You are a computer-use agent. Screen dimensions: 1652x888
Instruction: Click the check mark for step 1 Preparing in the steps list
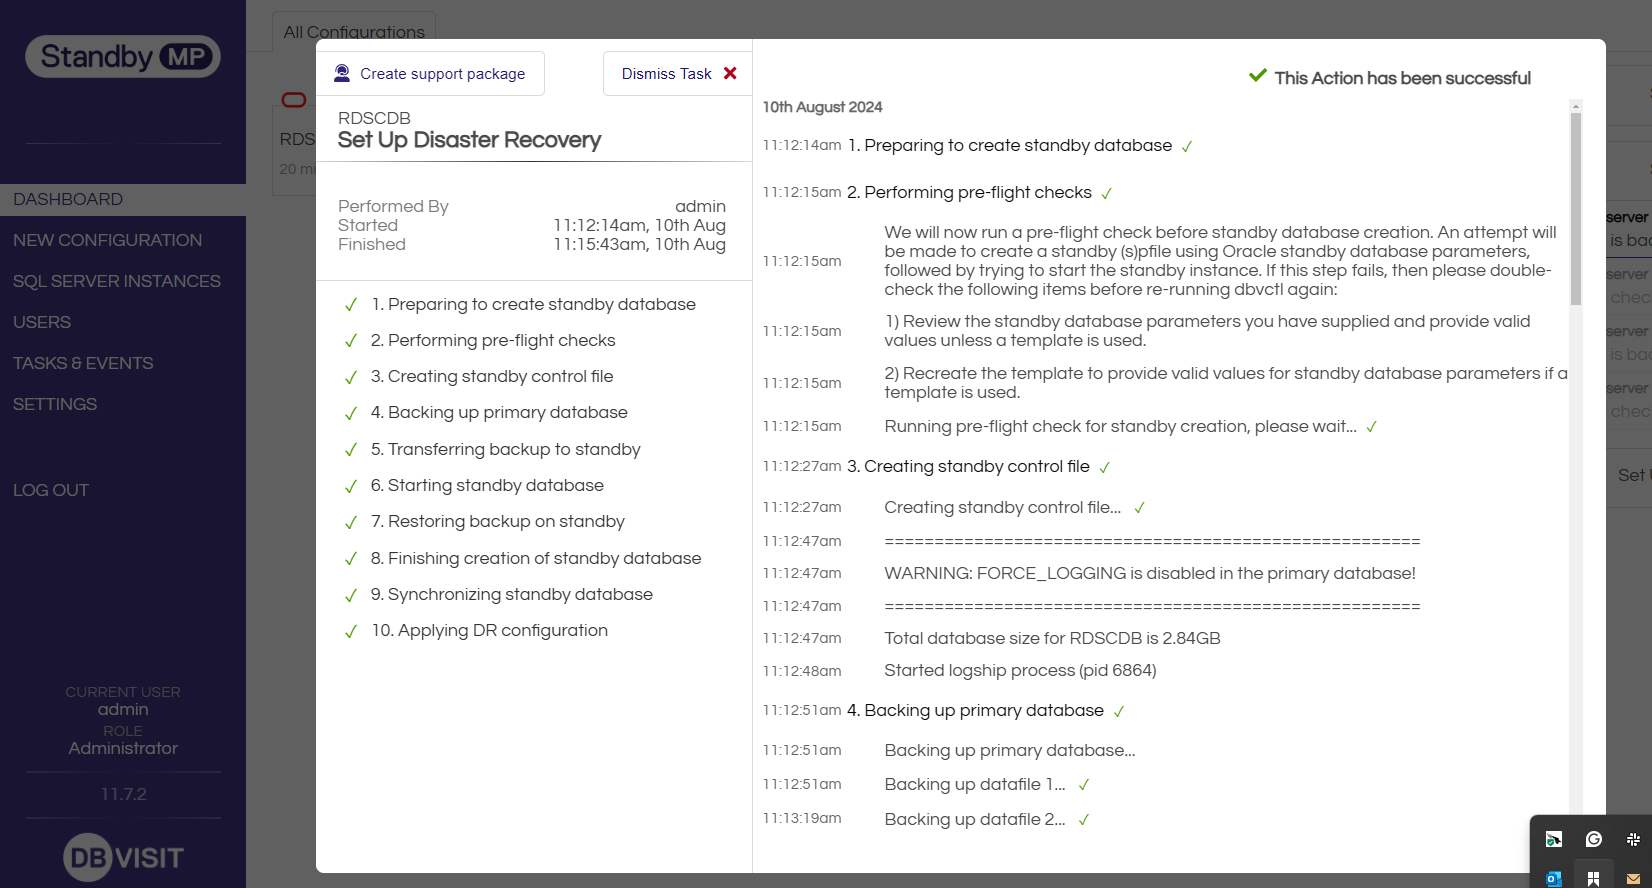[351, 305]
